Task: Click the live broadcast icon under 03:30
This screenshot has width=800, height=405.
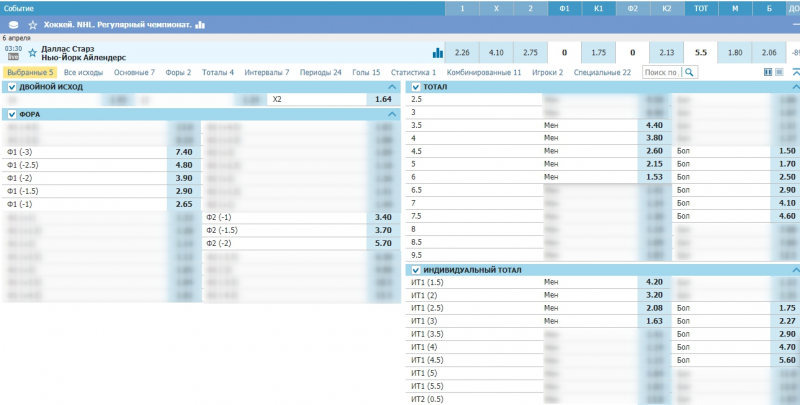Action: (13, 57)
